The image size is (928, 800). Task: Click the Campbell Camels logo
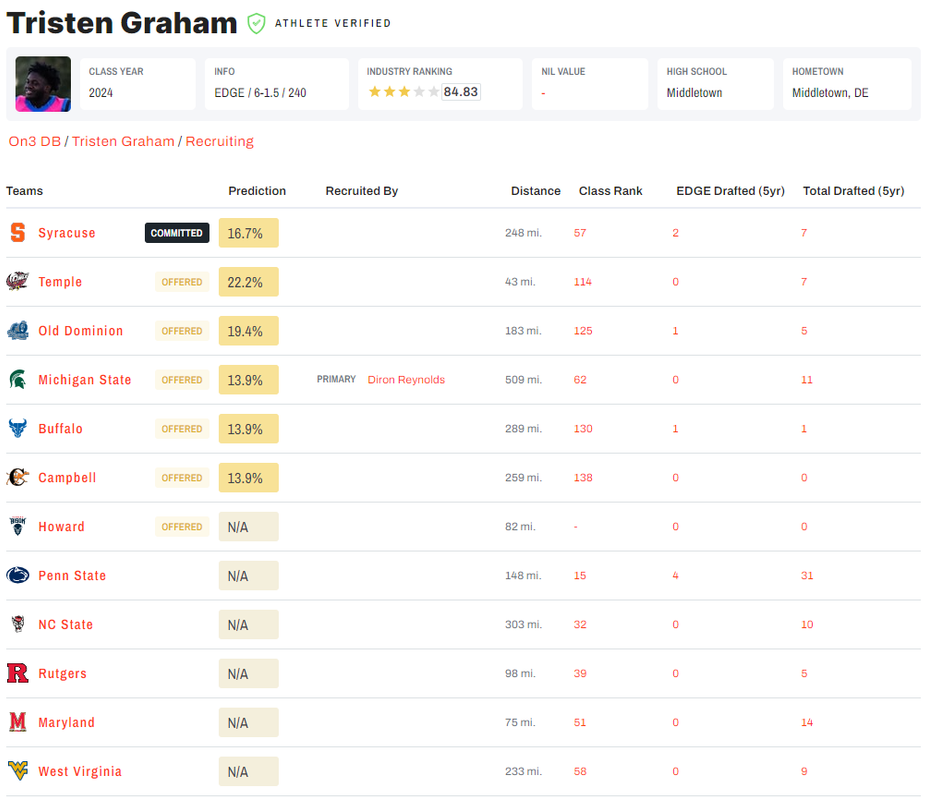tap(18, 477)
